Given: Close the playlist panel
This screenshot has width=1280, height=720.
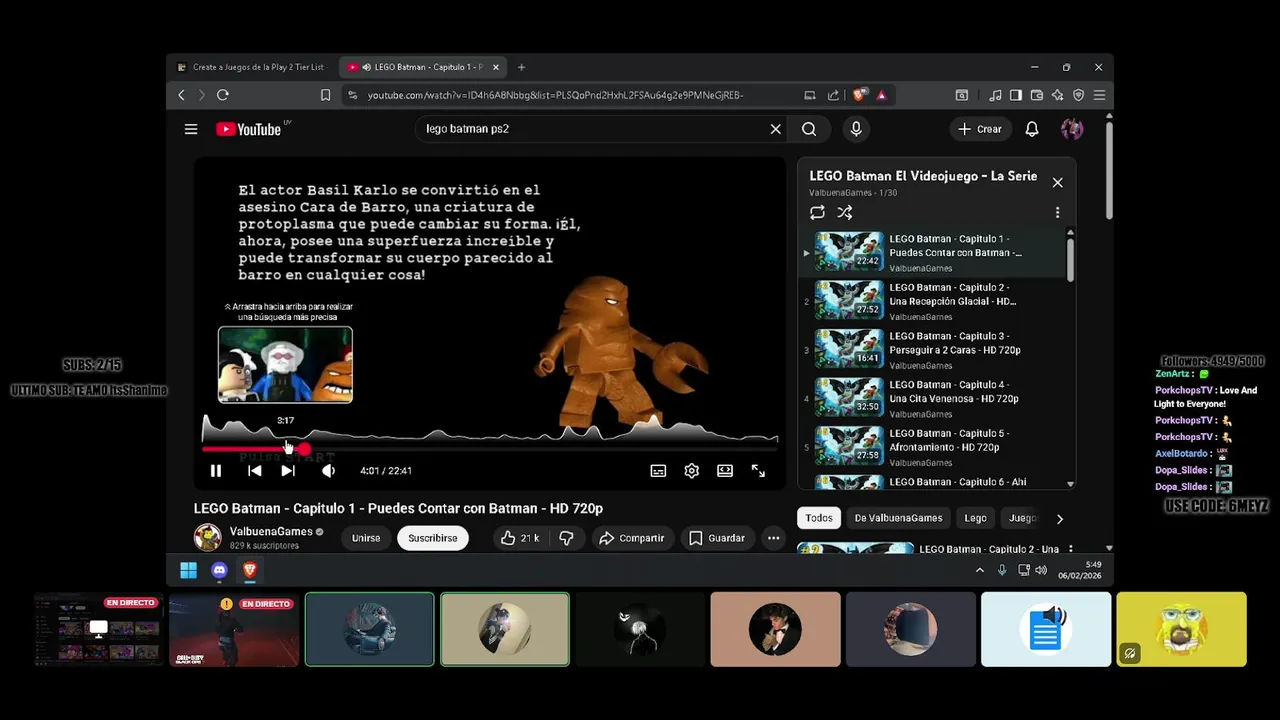Looking at the screenshot, I should [1057, 183].
